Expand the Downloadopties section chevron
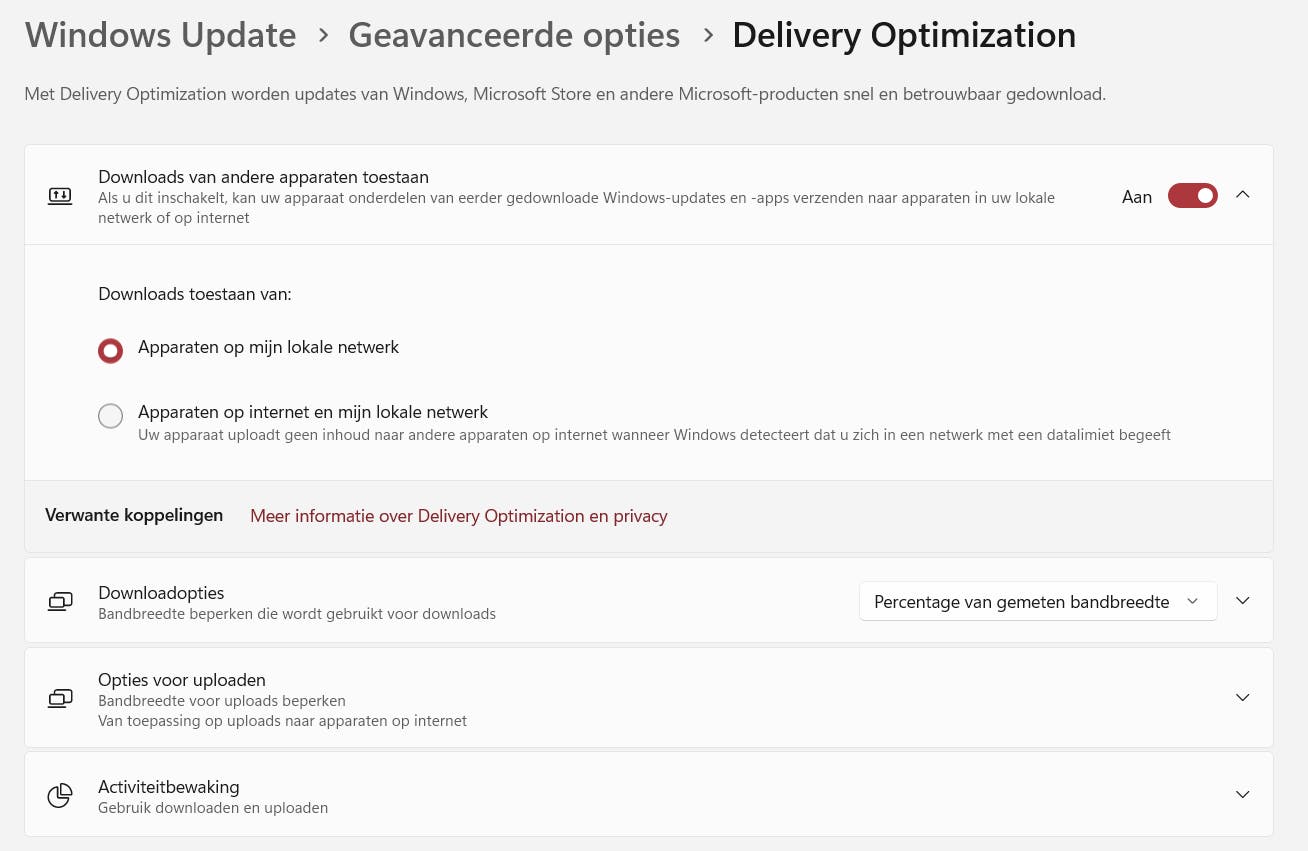This screenshot has width=1308, height=851. coord(1243,601)
